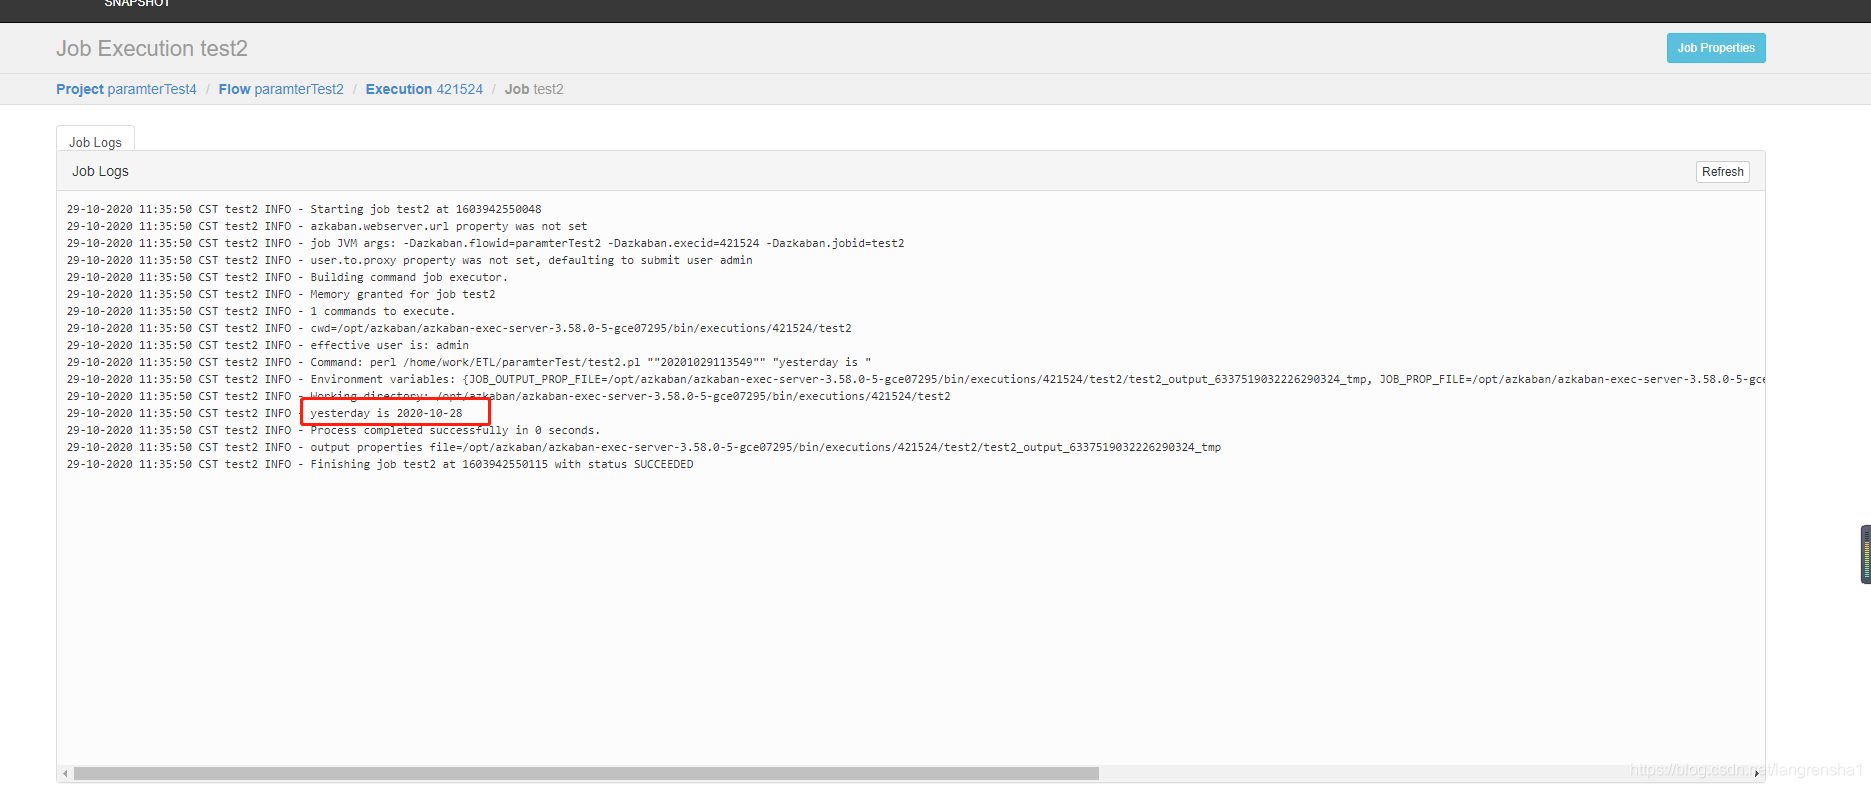Click log line starting 'Environment variables:'
This screenshot has height=788, width=1871.
coord(915,380)
